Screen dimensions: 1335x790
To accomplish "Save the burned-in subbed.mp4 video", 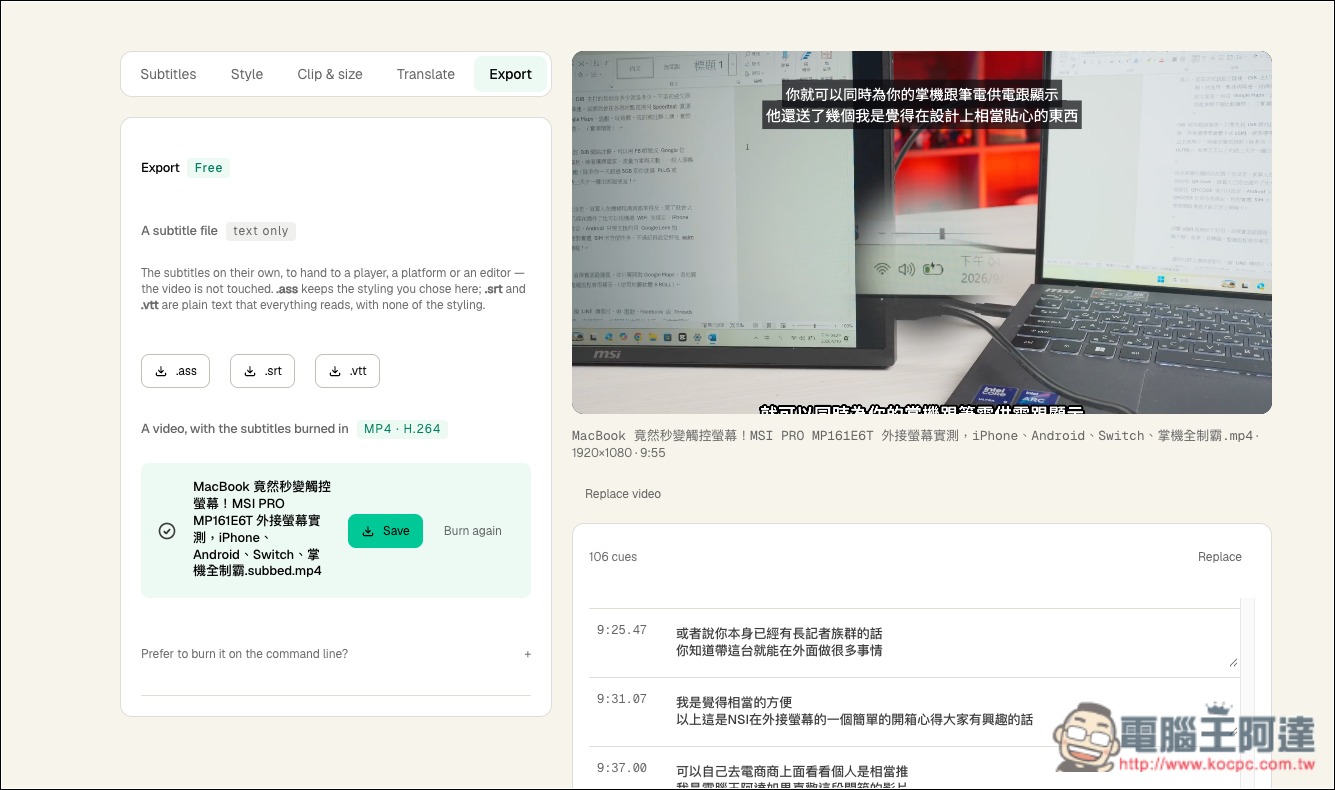I will 386,531.
